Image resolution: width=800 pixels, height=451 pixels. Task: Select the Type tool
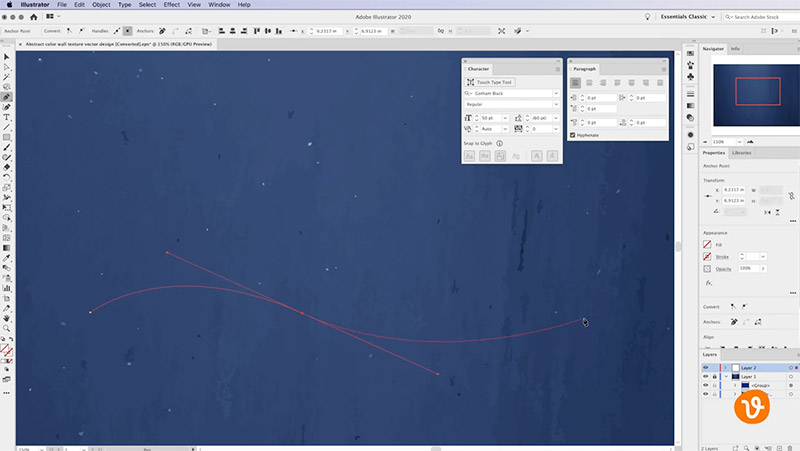[7, 117]
